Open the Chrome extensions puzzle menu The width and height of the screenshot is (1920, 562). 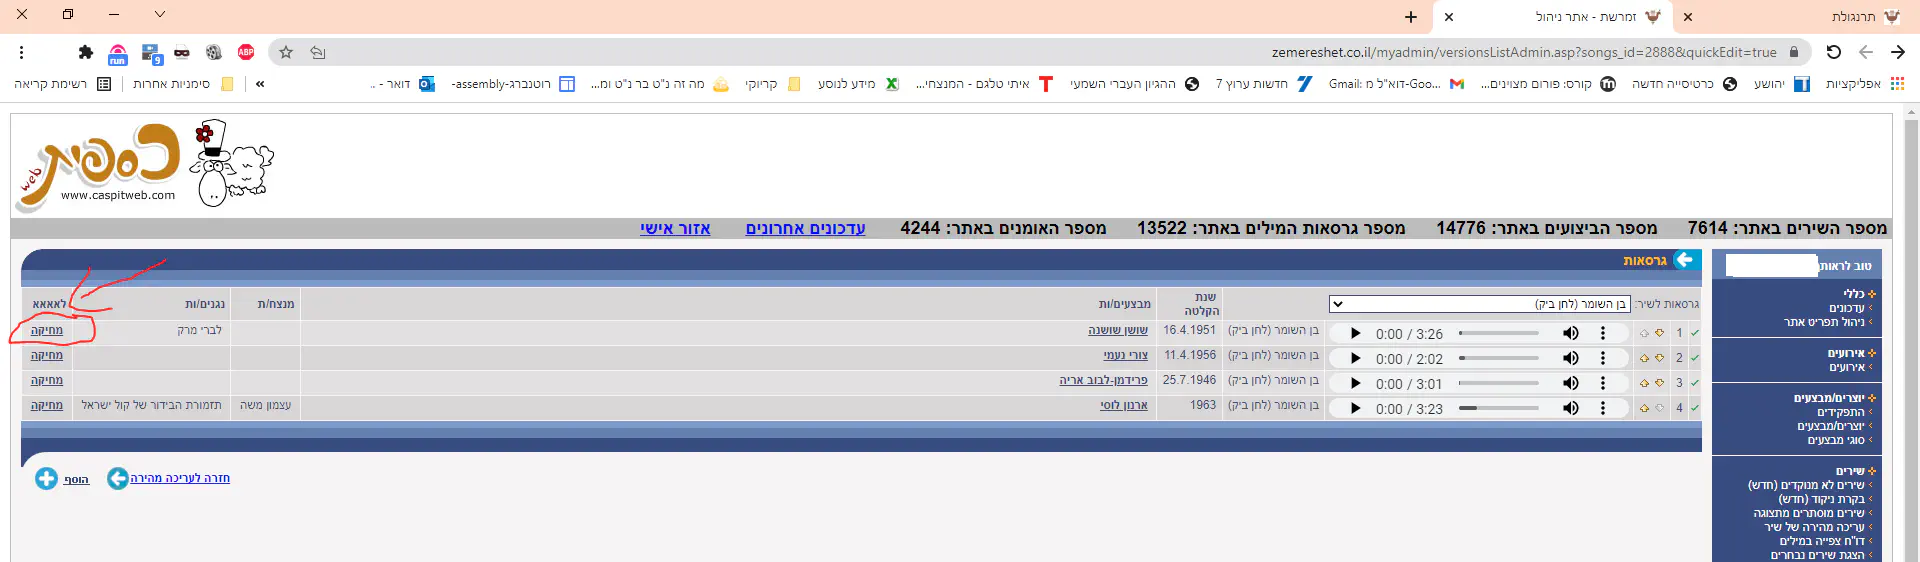click(x=86, y=52)
